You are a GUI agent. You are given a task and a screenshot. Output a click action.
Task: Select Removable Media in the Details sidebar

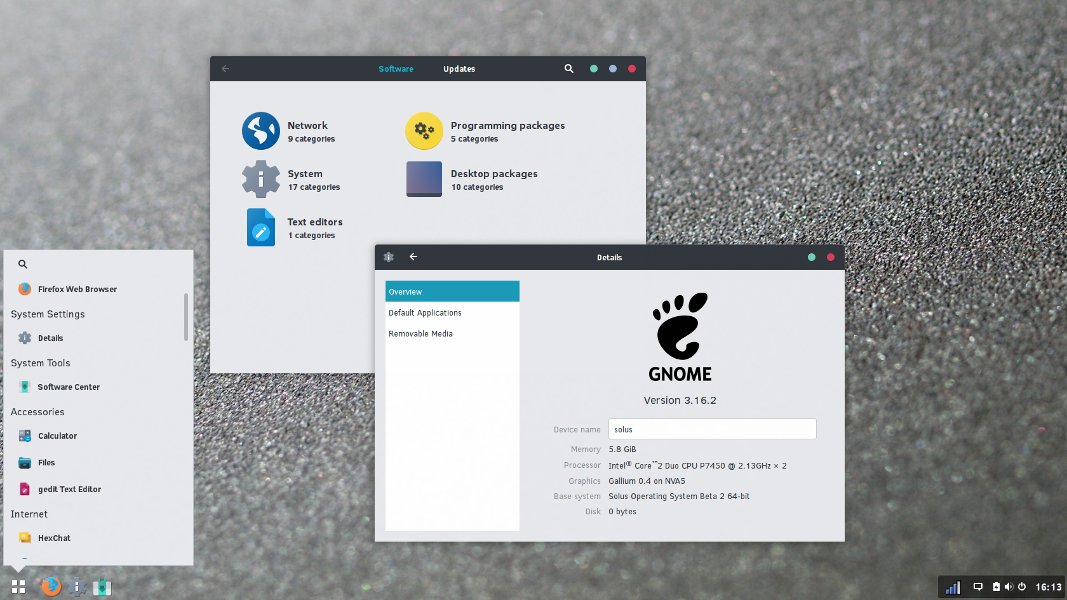453,334
